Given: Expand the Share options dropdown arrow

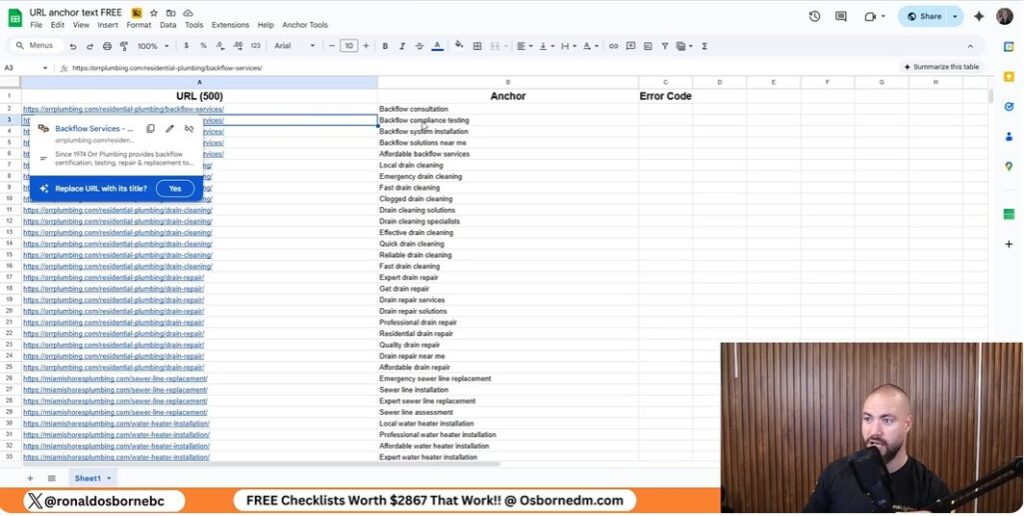Looking at the screenshot, I should 955,16.
